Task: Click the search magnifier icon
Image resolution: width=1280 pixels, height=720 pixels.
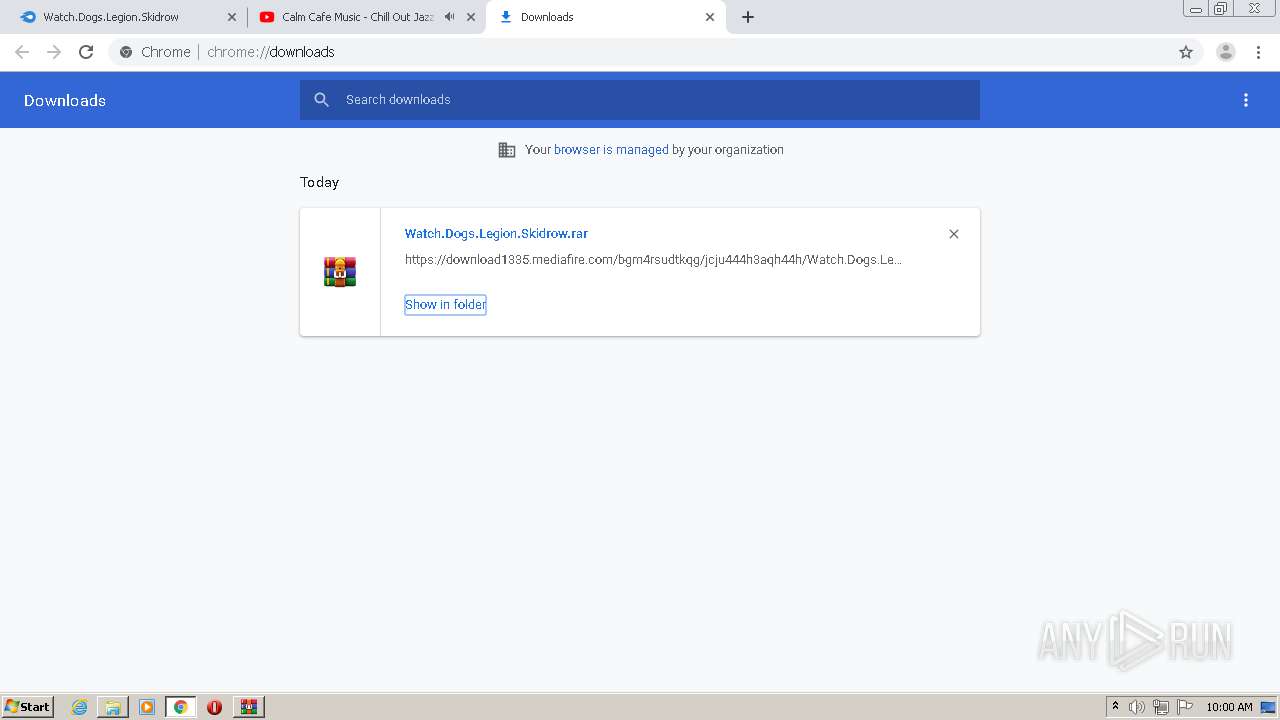Action: click(321, 100)
